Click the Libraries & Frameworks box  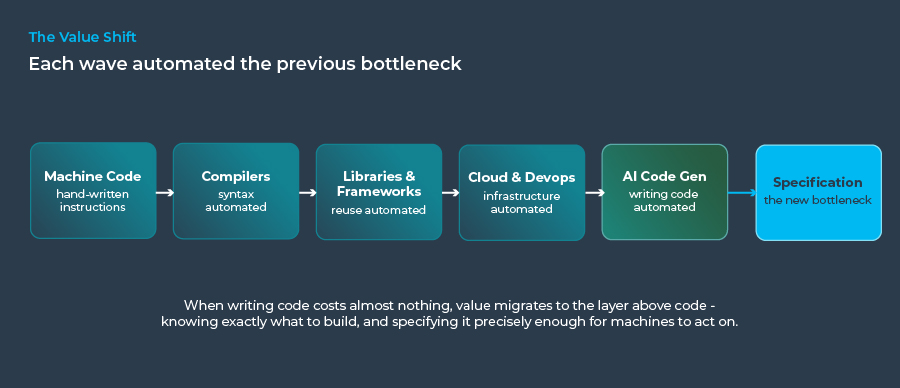tap(379, 192)
